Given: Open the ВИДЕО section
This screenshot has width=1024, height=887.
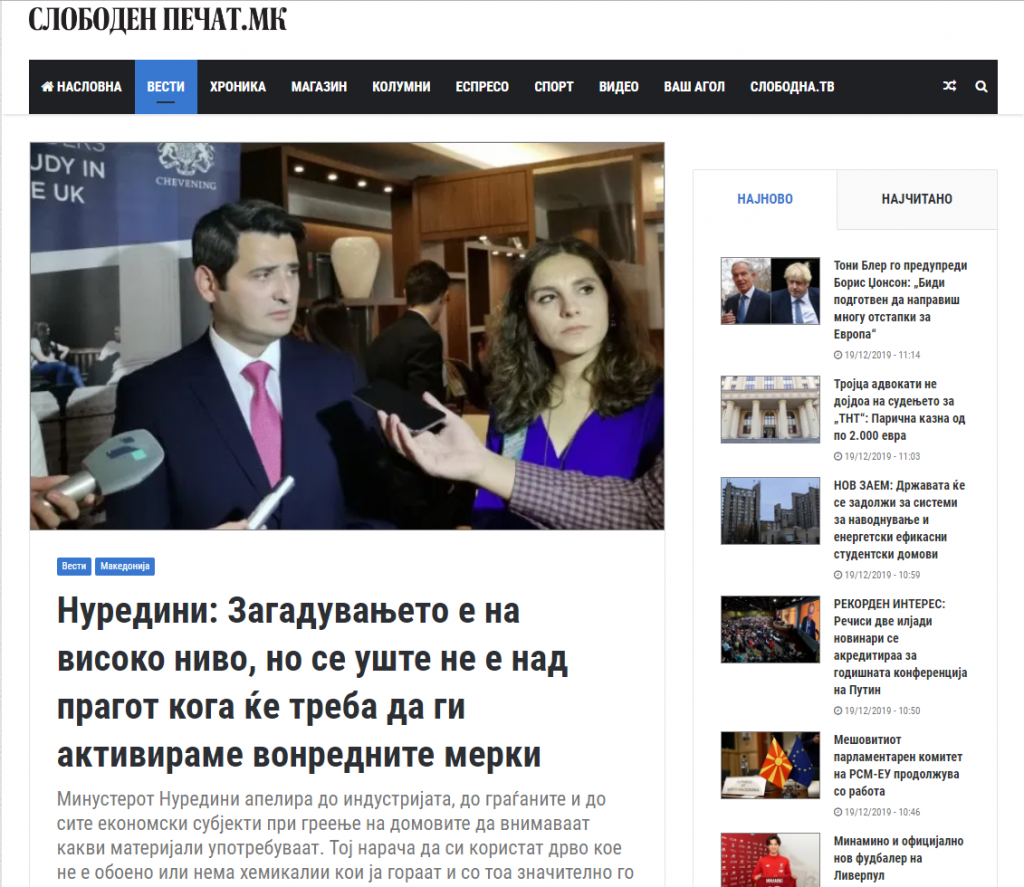Looking at the screenshot, I should pos(619,87).
